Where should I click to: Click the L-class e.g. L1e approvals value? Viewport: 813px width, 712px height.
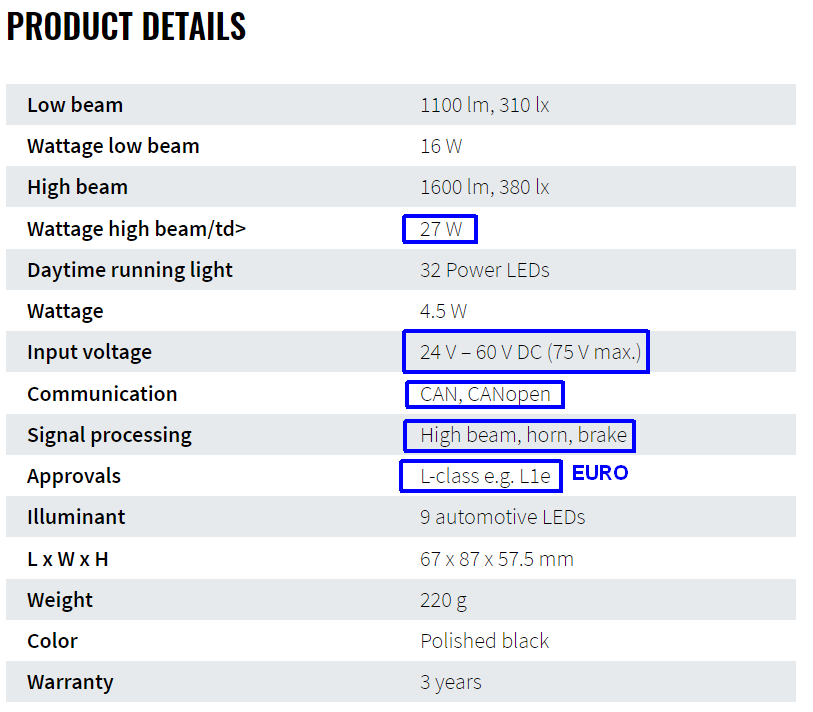pos(485,476)
